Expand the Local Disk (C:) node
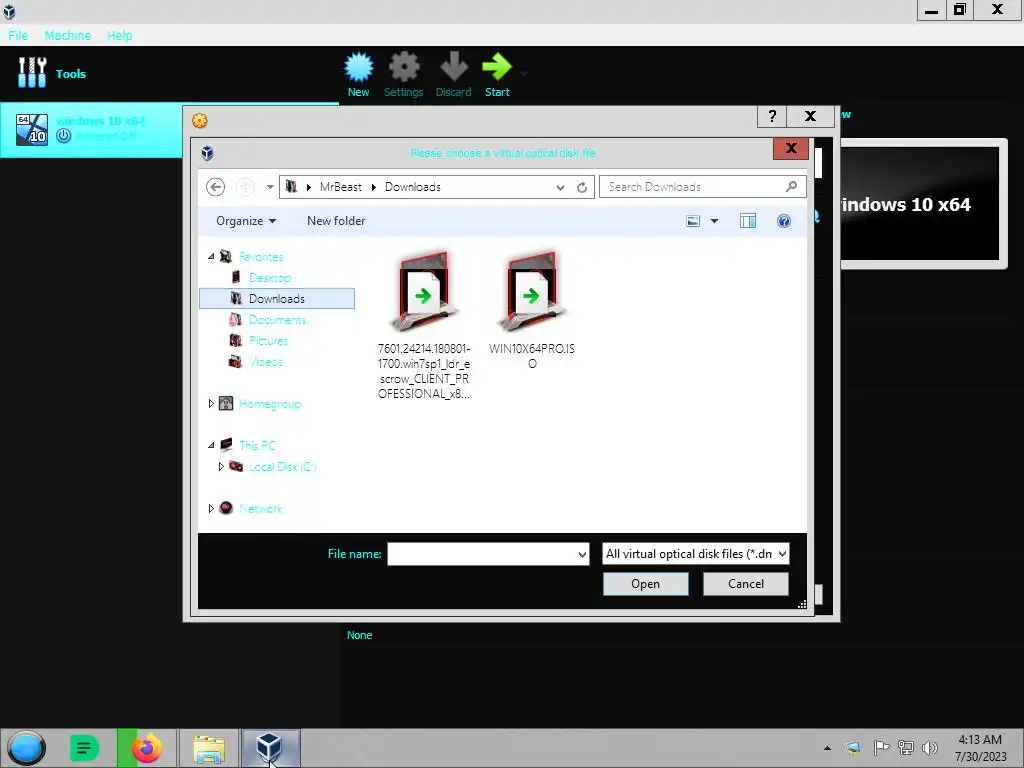1024x768 pixels. point(221,466)
